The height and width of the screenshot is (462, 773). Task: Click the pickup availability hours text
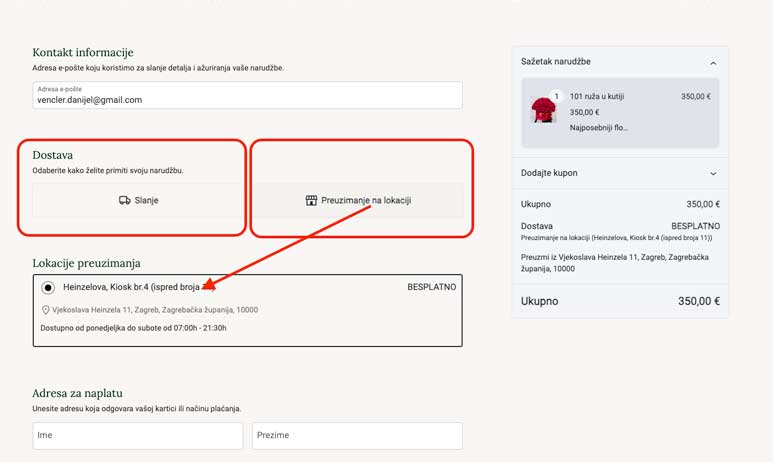(x=133, y=328)
